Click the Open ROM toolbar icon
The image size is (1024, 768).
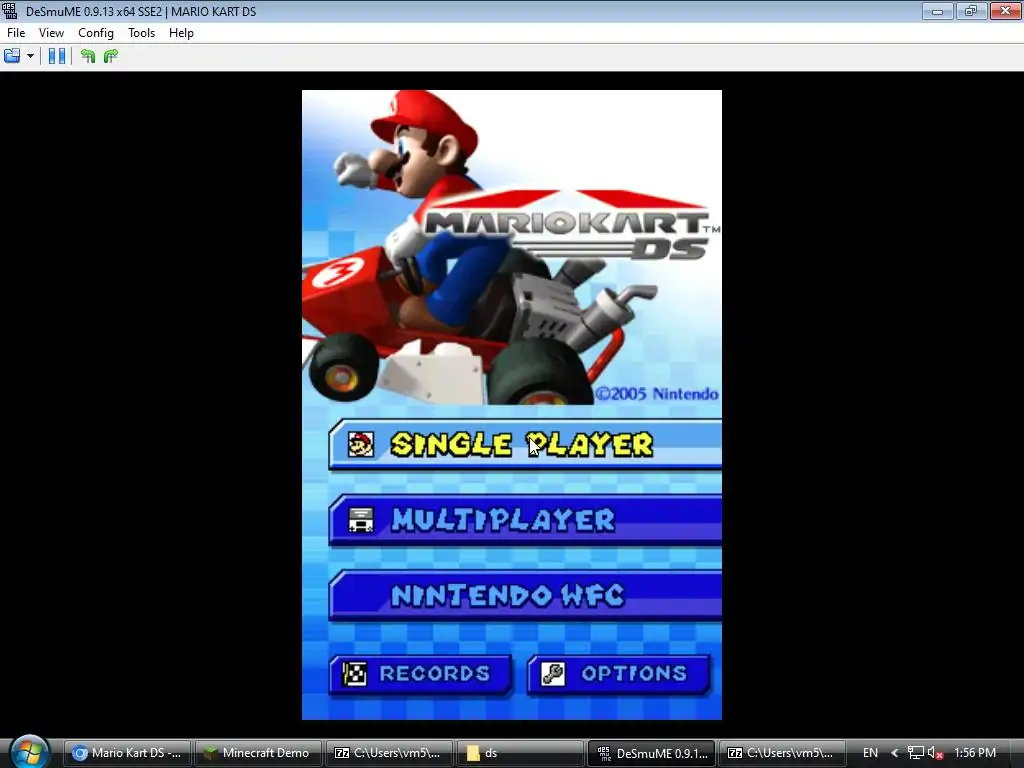click(x=12, y=56)
